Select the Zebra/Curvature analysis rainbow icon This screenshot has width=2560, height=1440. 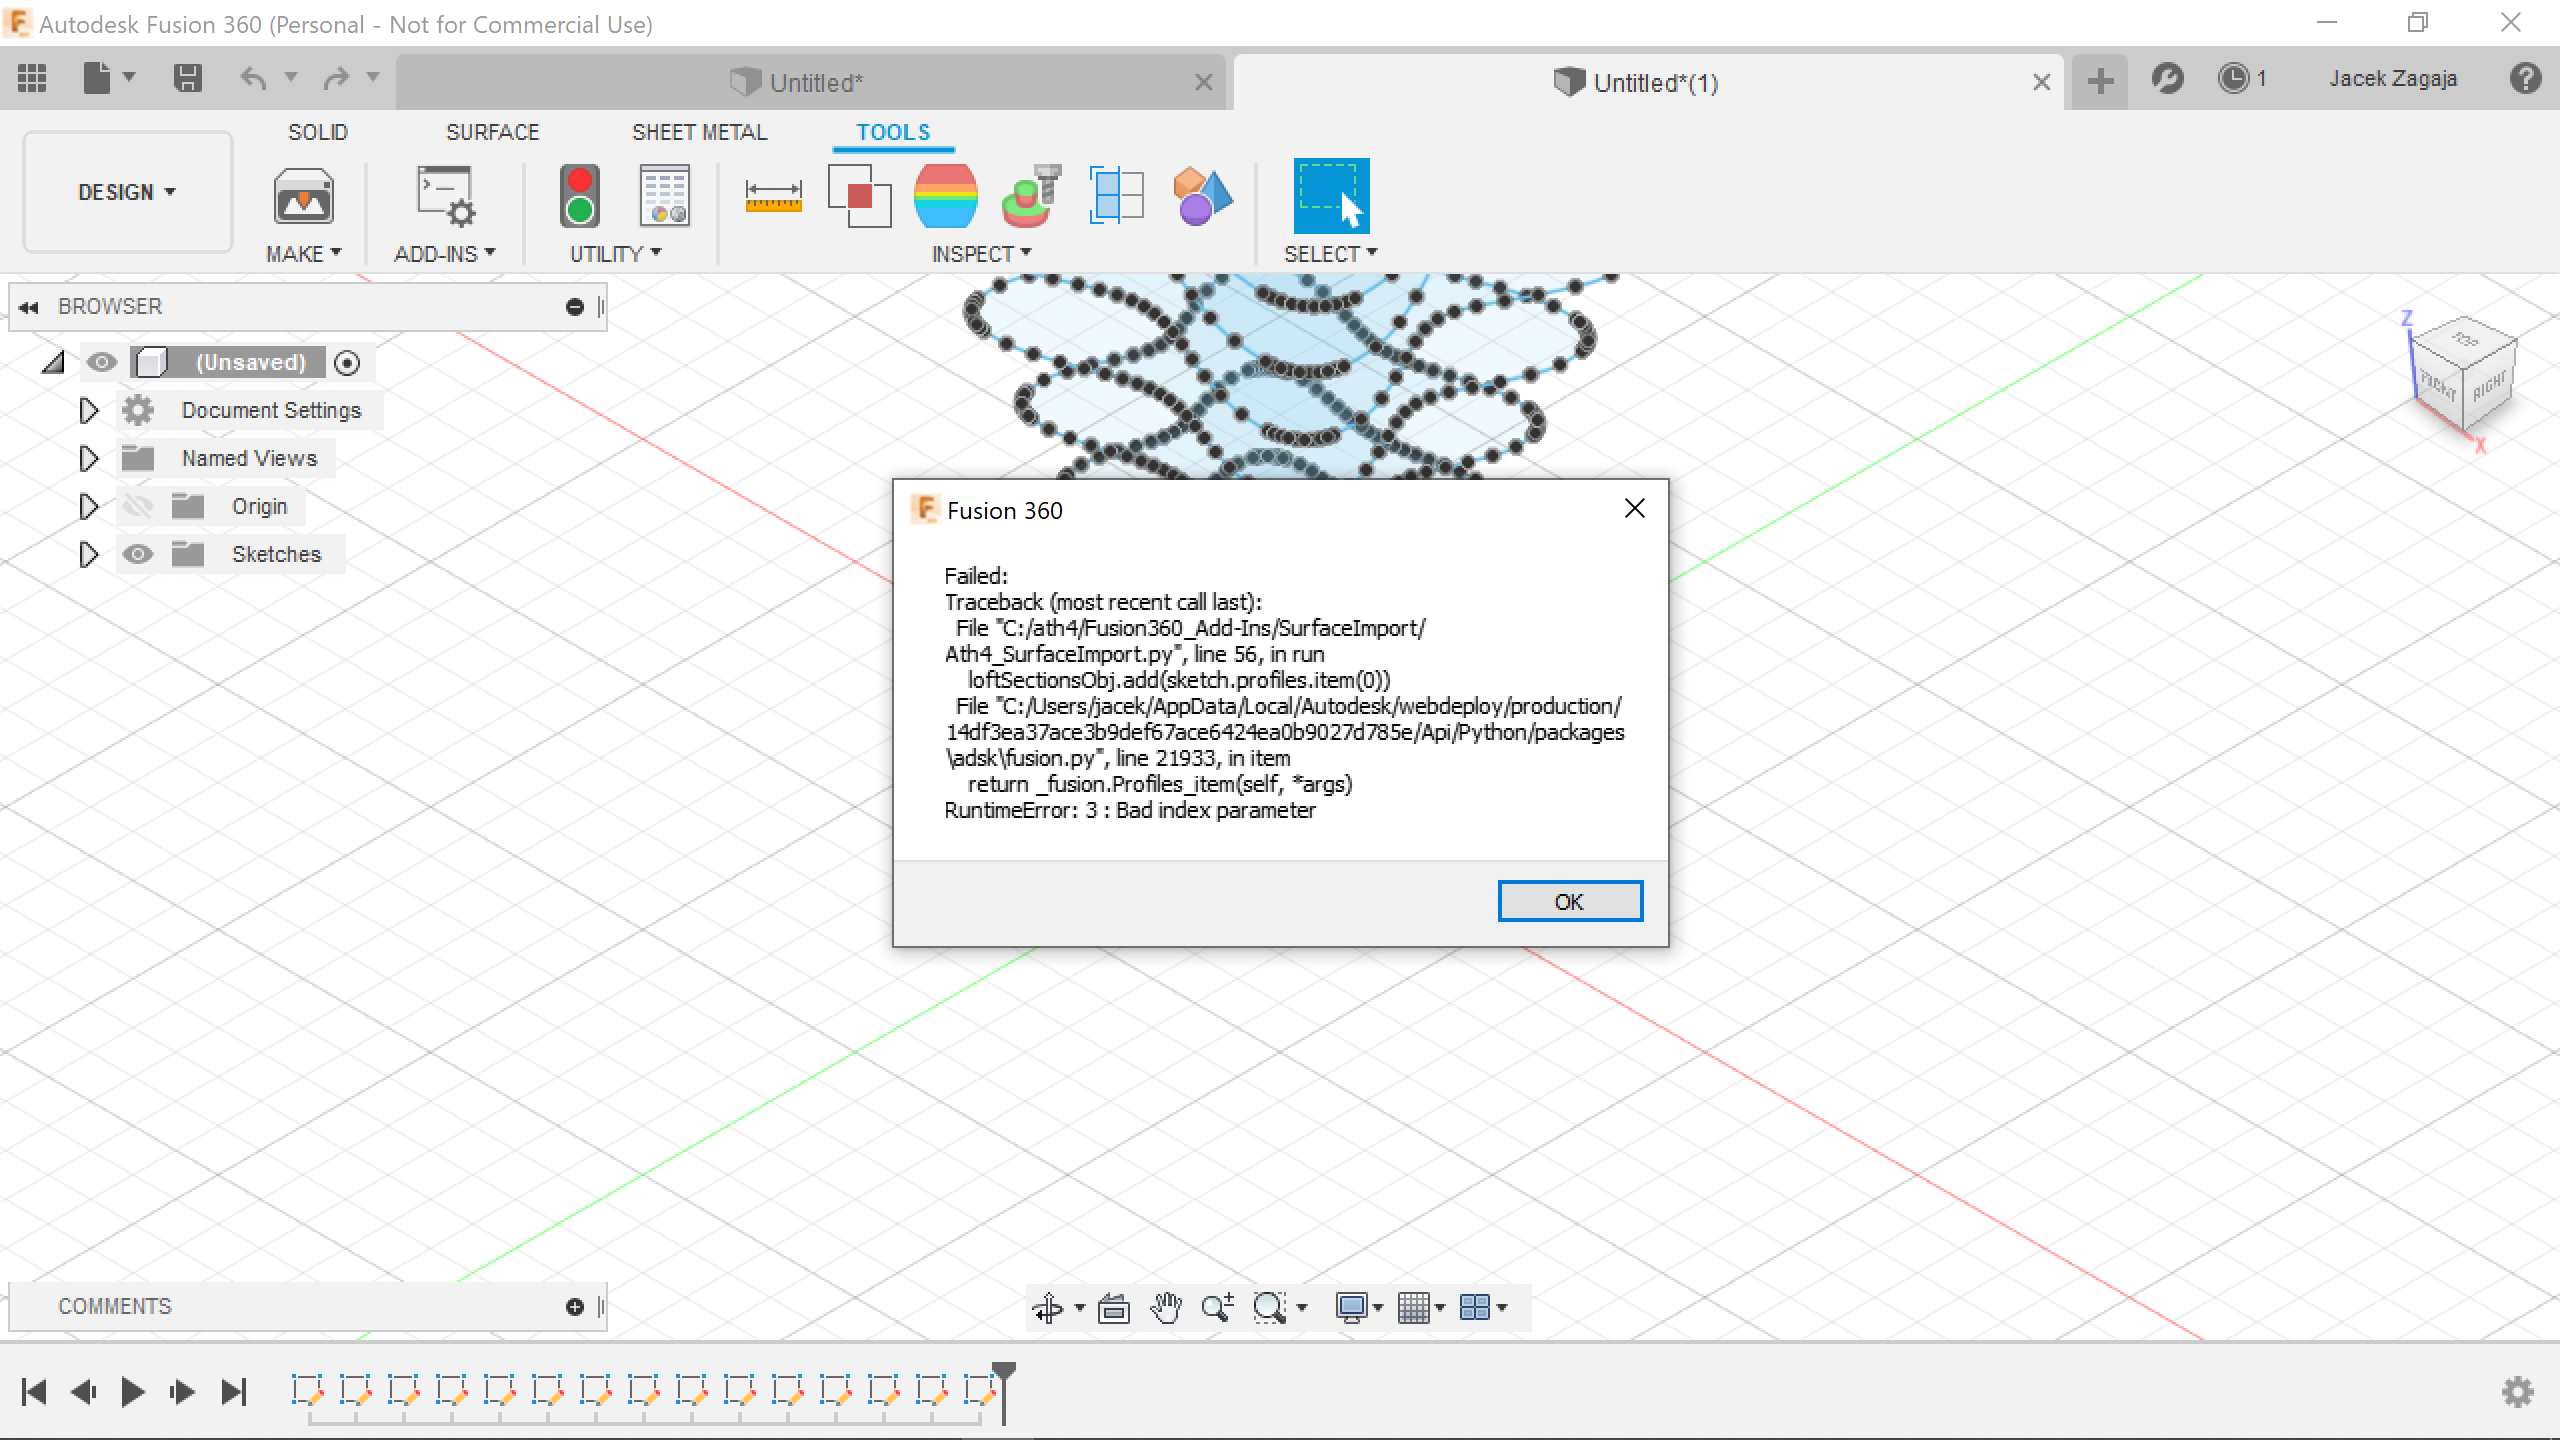click(x=945, y=196)
